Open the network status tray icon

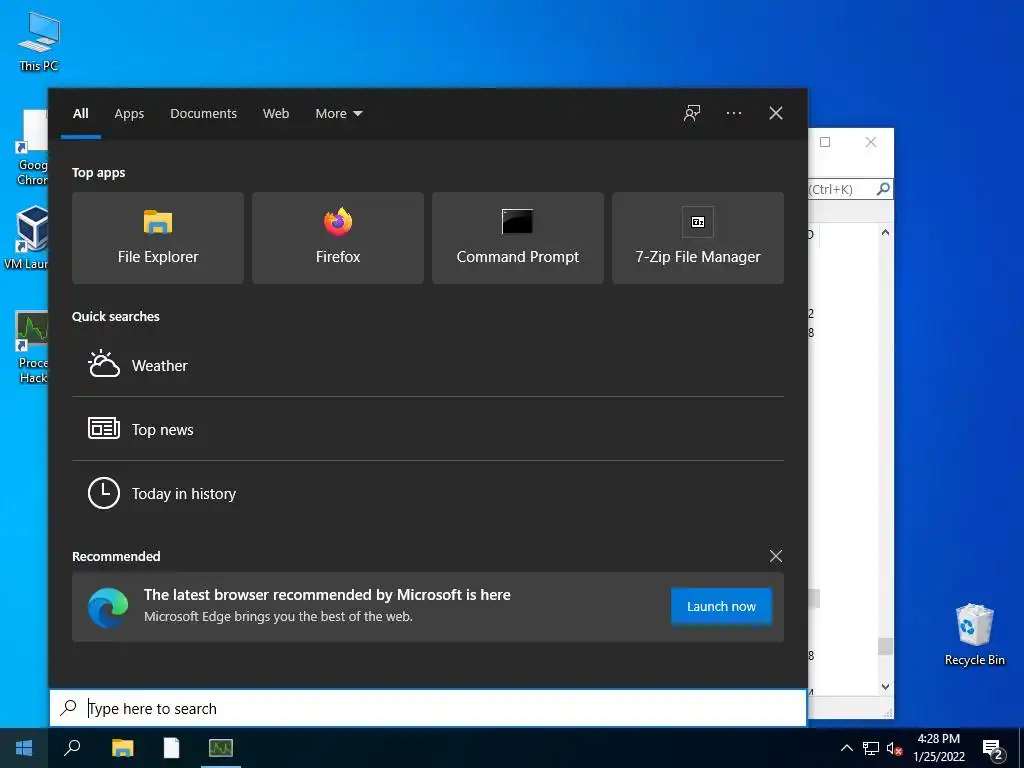[x=871, y=748]
